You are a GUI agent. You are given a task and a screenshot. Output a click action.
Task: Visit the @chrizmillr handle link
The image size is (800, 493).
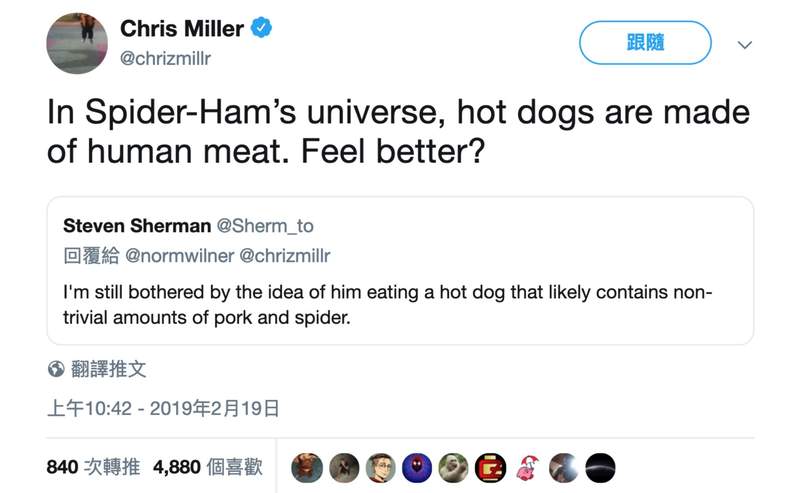[165, 58]
